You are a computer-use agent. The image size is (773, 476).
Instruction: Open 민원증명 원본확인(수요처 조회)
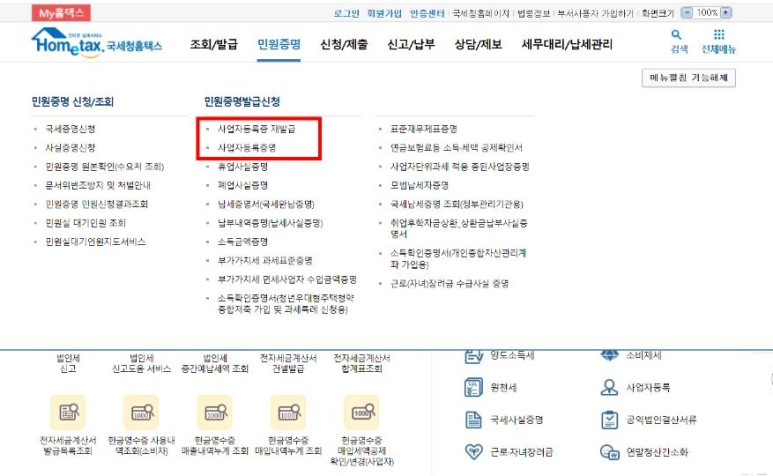pos(105,167)
